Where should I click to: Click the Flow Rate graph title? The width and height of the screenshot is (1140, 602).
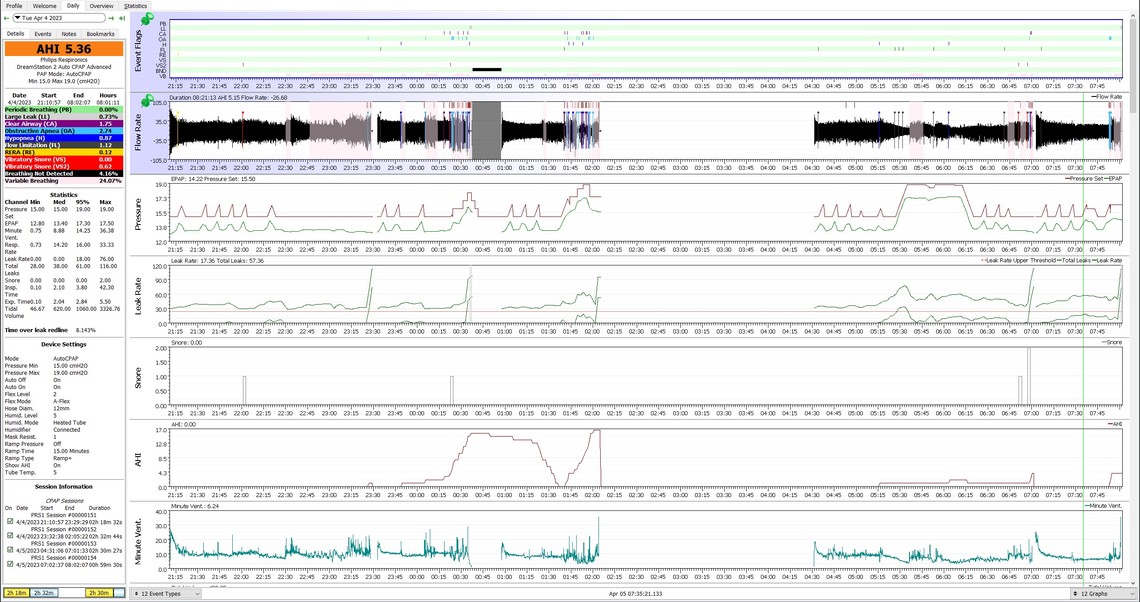(x=137, y=131)
